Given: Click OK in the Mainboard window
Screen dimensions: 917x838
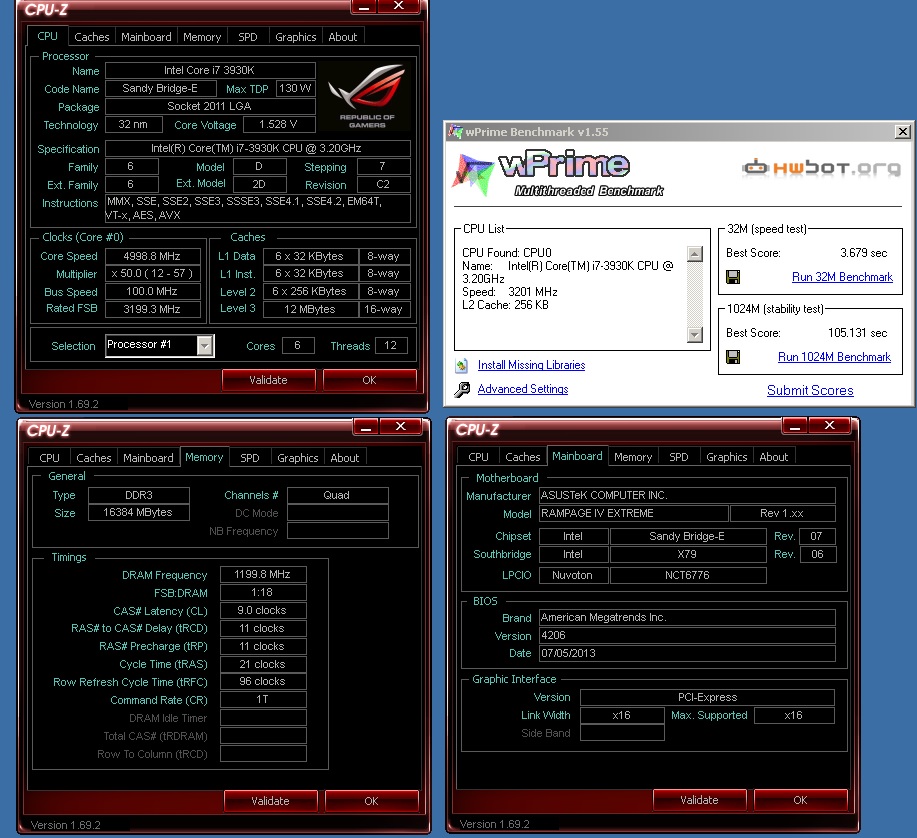Looking at the screenshot, I should point(801,800).
